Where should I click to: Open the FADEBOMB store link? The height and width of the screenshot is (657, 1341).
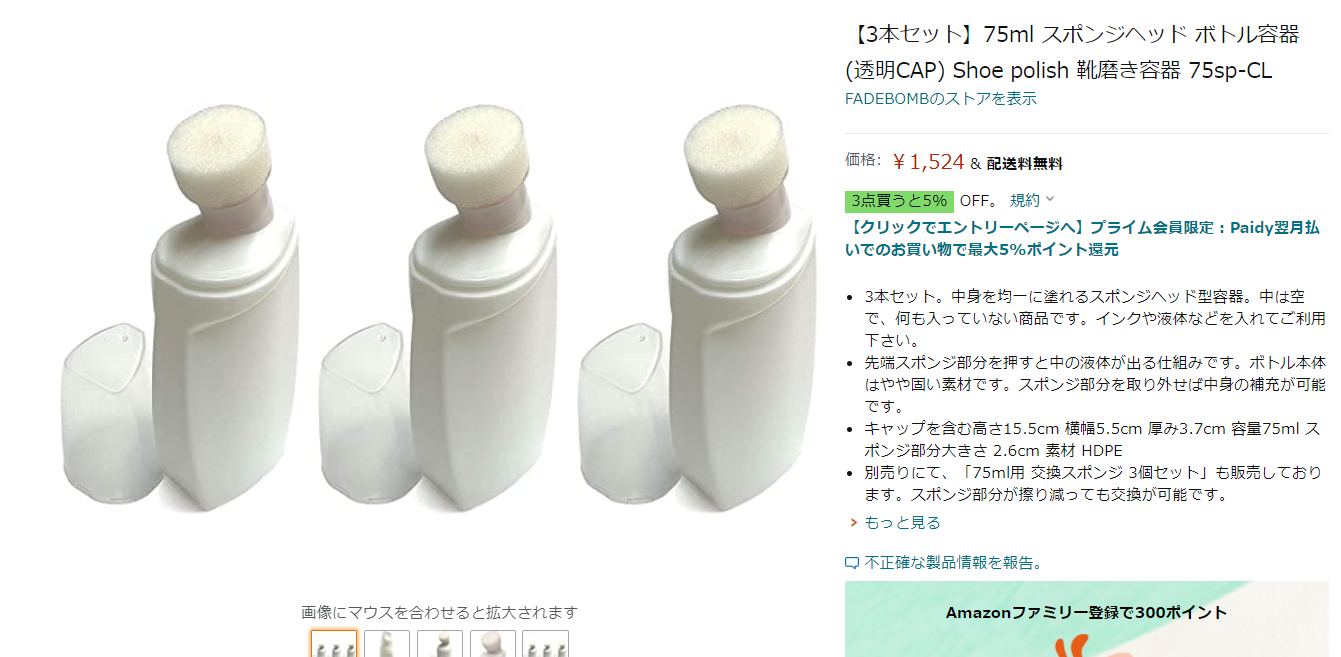(941, 98)
